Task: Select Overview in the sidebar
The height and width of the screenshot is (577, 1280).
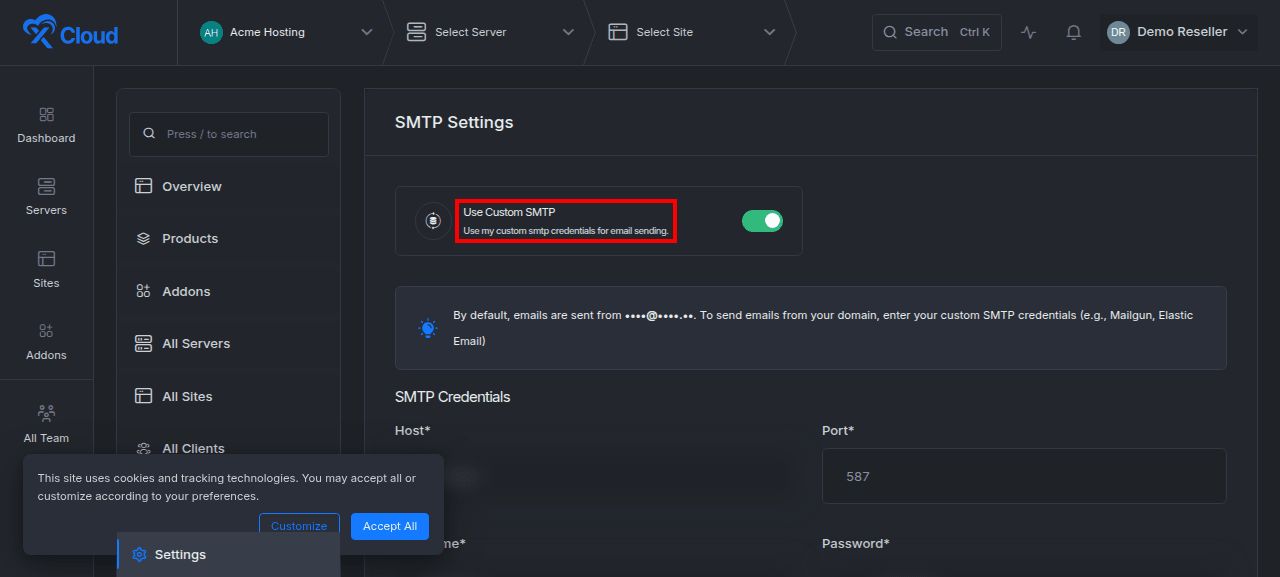Action: click(x=228, y=187)
